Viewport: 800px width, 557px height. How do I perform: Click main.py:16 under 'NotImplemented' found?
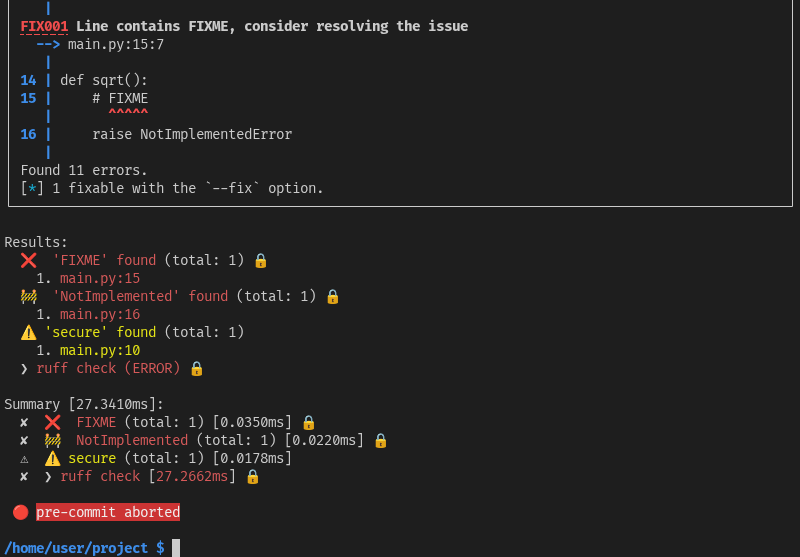[100, 314]
